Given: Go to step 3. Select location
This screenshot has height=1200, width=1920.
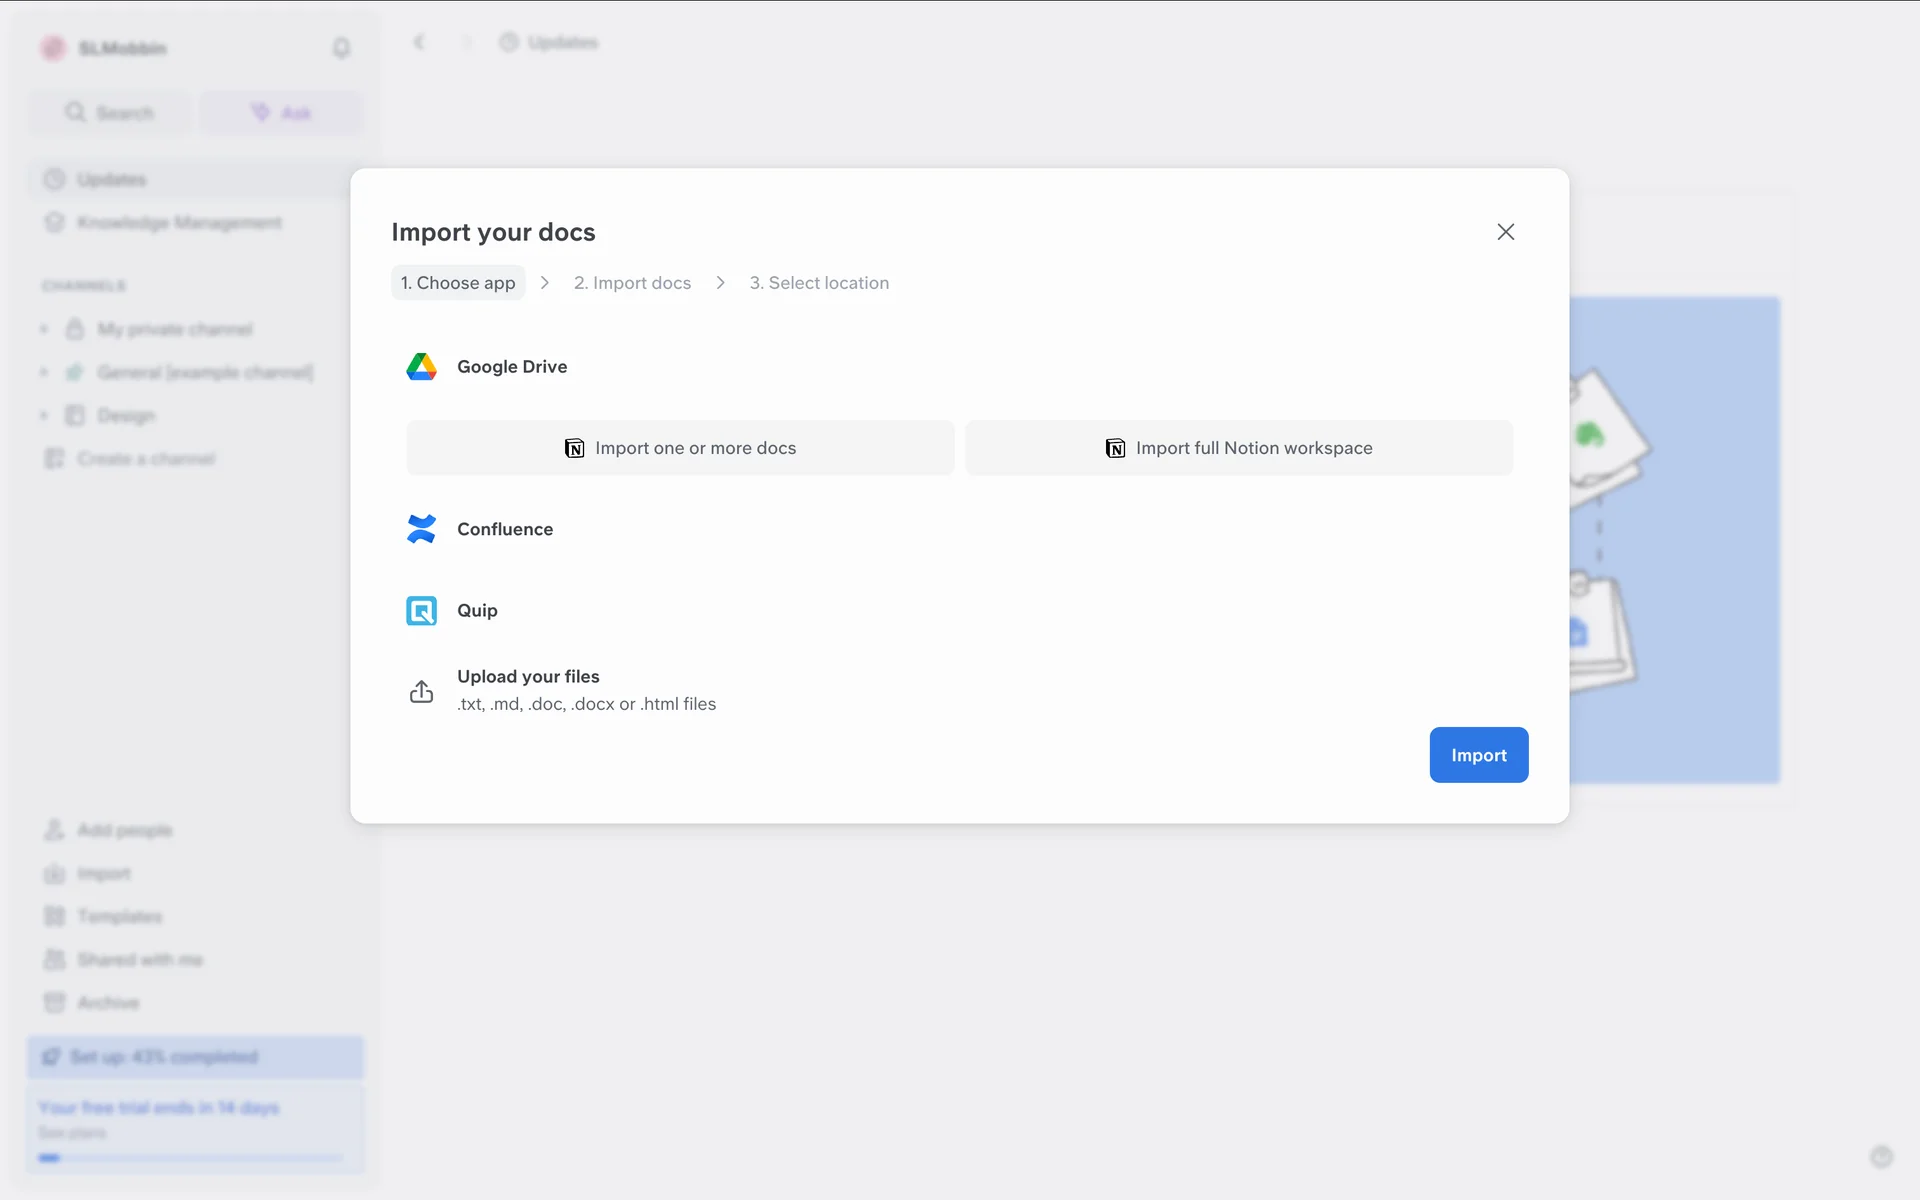Looking at the screenshot, I should click(x=819, y=283).
